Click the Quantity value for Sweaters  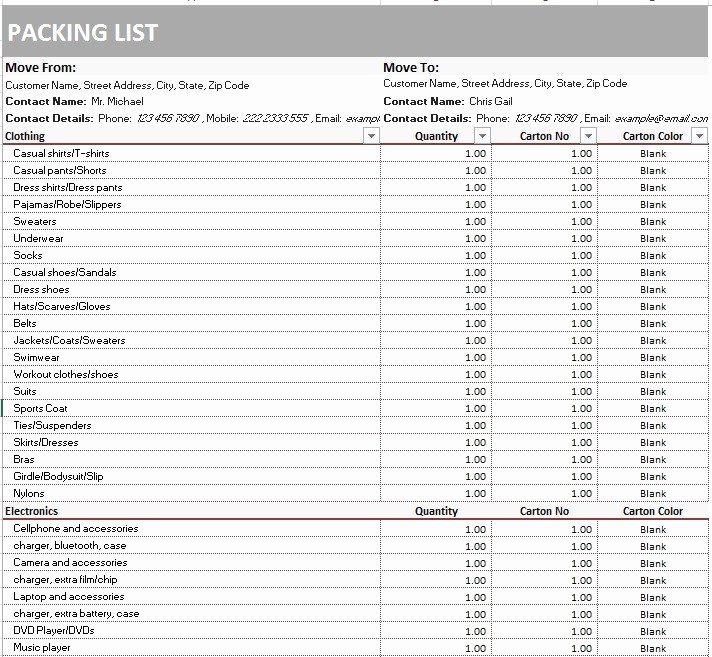coord(436,222)
